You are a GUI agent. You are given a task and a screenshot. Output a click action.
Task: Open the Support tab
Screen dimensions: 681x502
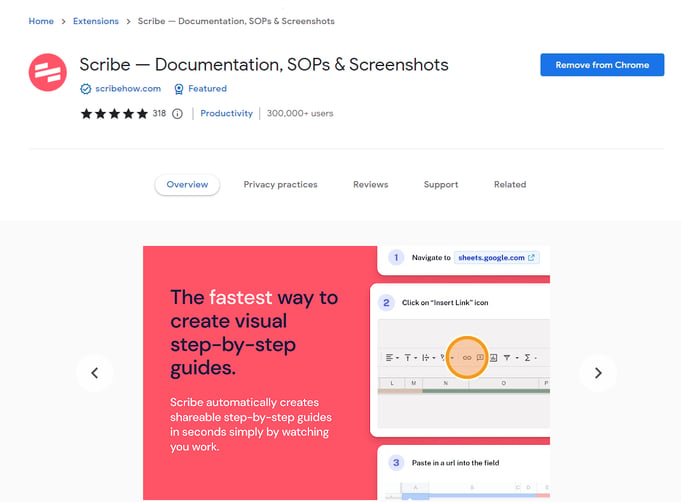[441, 185]
